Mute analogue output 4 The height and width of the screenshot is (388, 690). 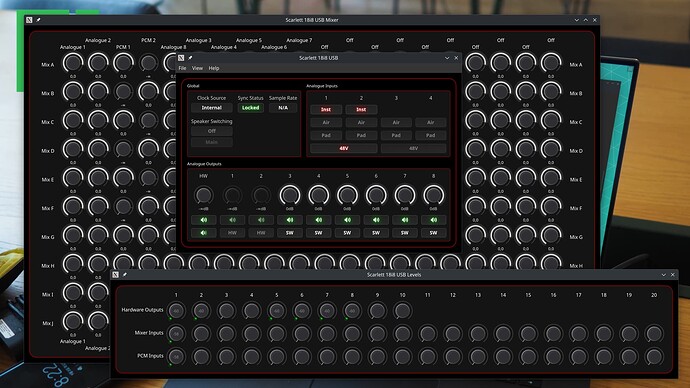[319, 220]
